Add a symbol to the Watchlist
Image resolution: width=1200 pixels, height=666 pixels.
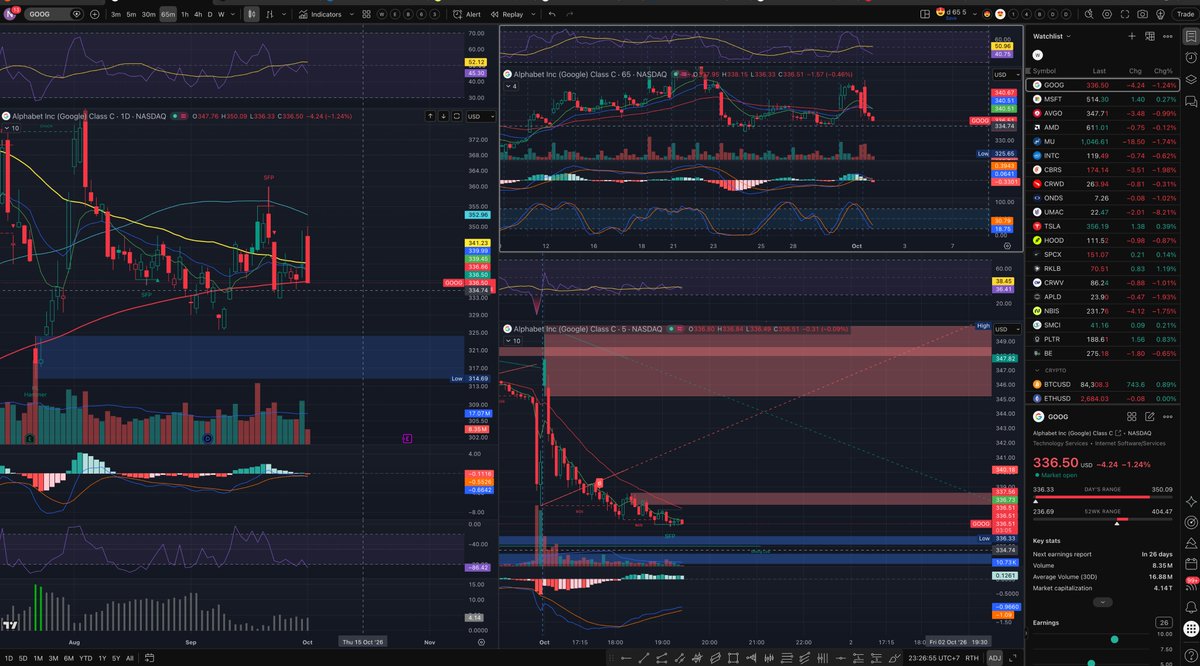(1132, 36)
